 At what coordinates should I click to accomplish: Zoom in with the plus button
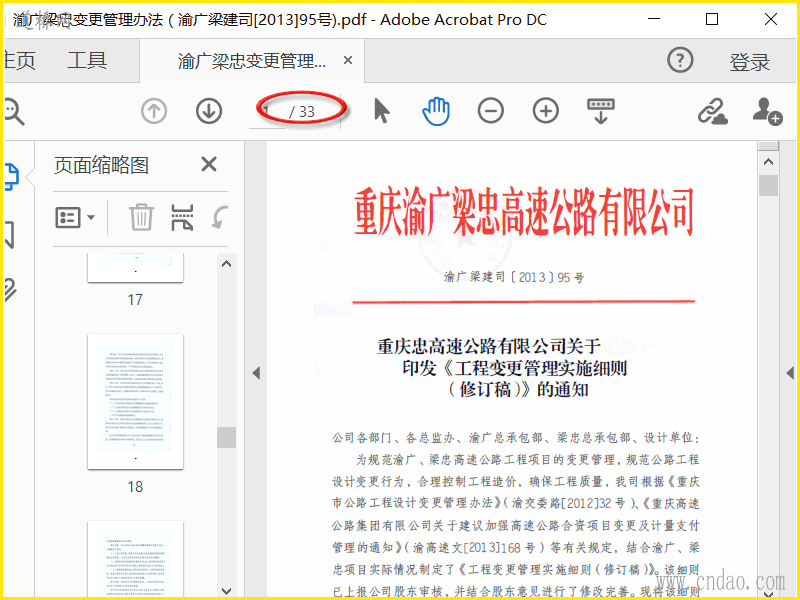coord(546,111)
